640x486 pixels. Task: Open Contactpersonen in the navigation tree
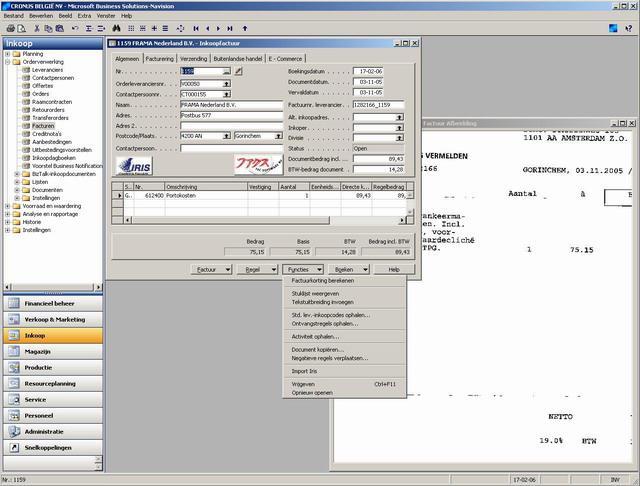coord(53,78)
